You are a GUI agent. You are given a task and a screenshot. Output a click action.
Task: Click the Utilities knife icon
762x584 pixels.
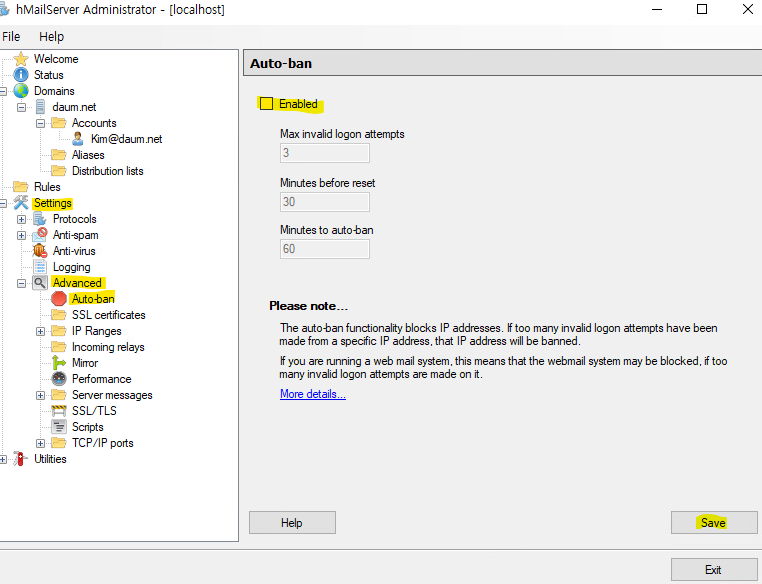[x=20, y=459]
